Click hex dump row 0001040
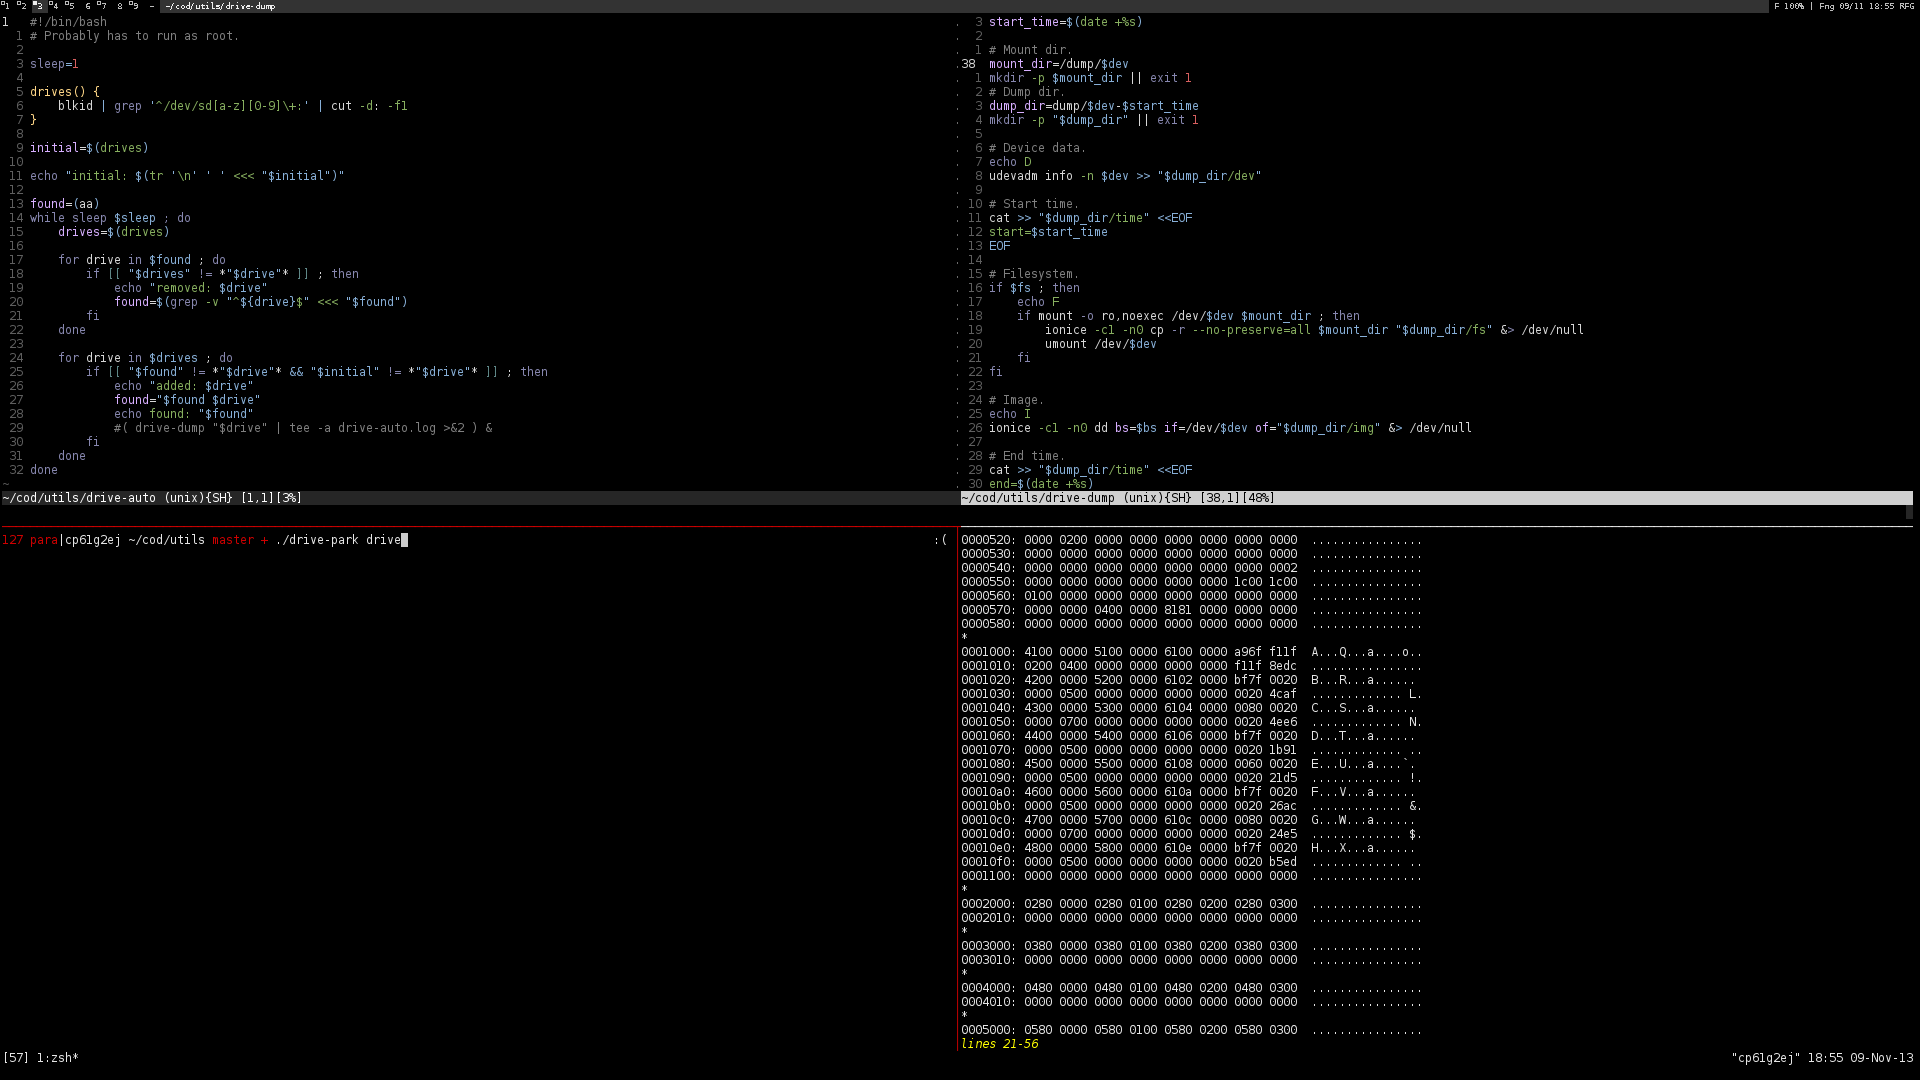The image size is (1920, 1080). 1191,708
